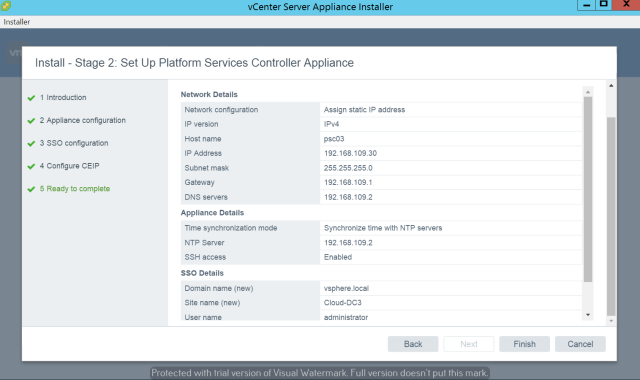640x380 pixels.
Task: Select the IP address 192.168.109.30
Action: pyautogui.click(x=350, y=153)
